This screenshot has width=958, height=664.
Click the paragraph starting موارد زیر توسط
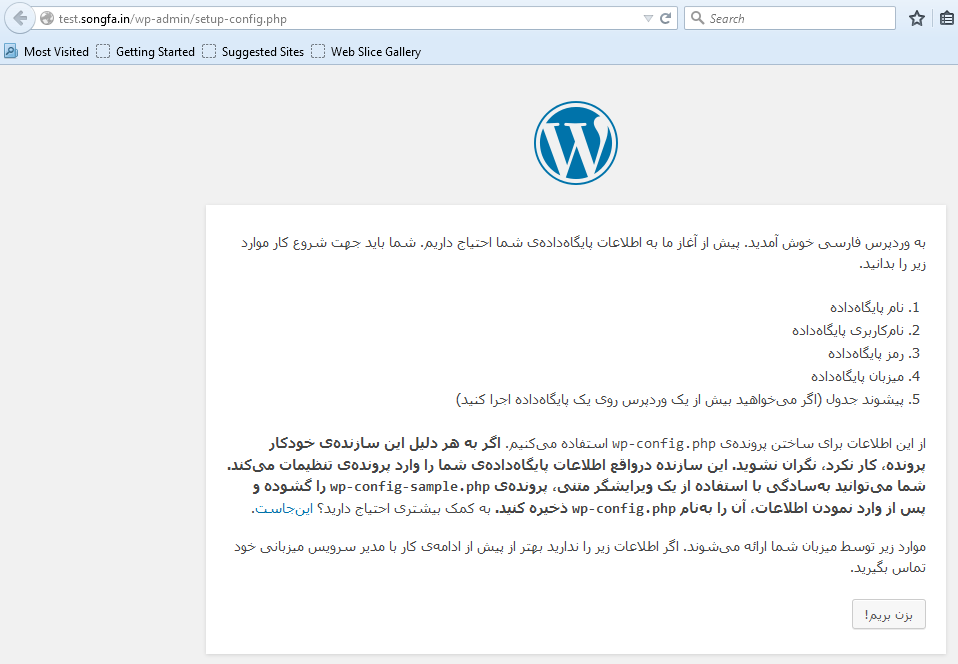(580, 556)
